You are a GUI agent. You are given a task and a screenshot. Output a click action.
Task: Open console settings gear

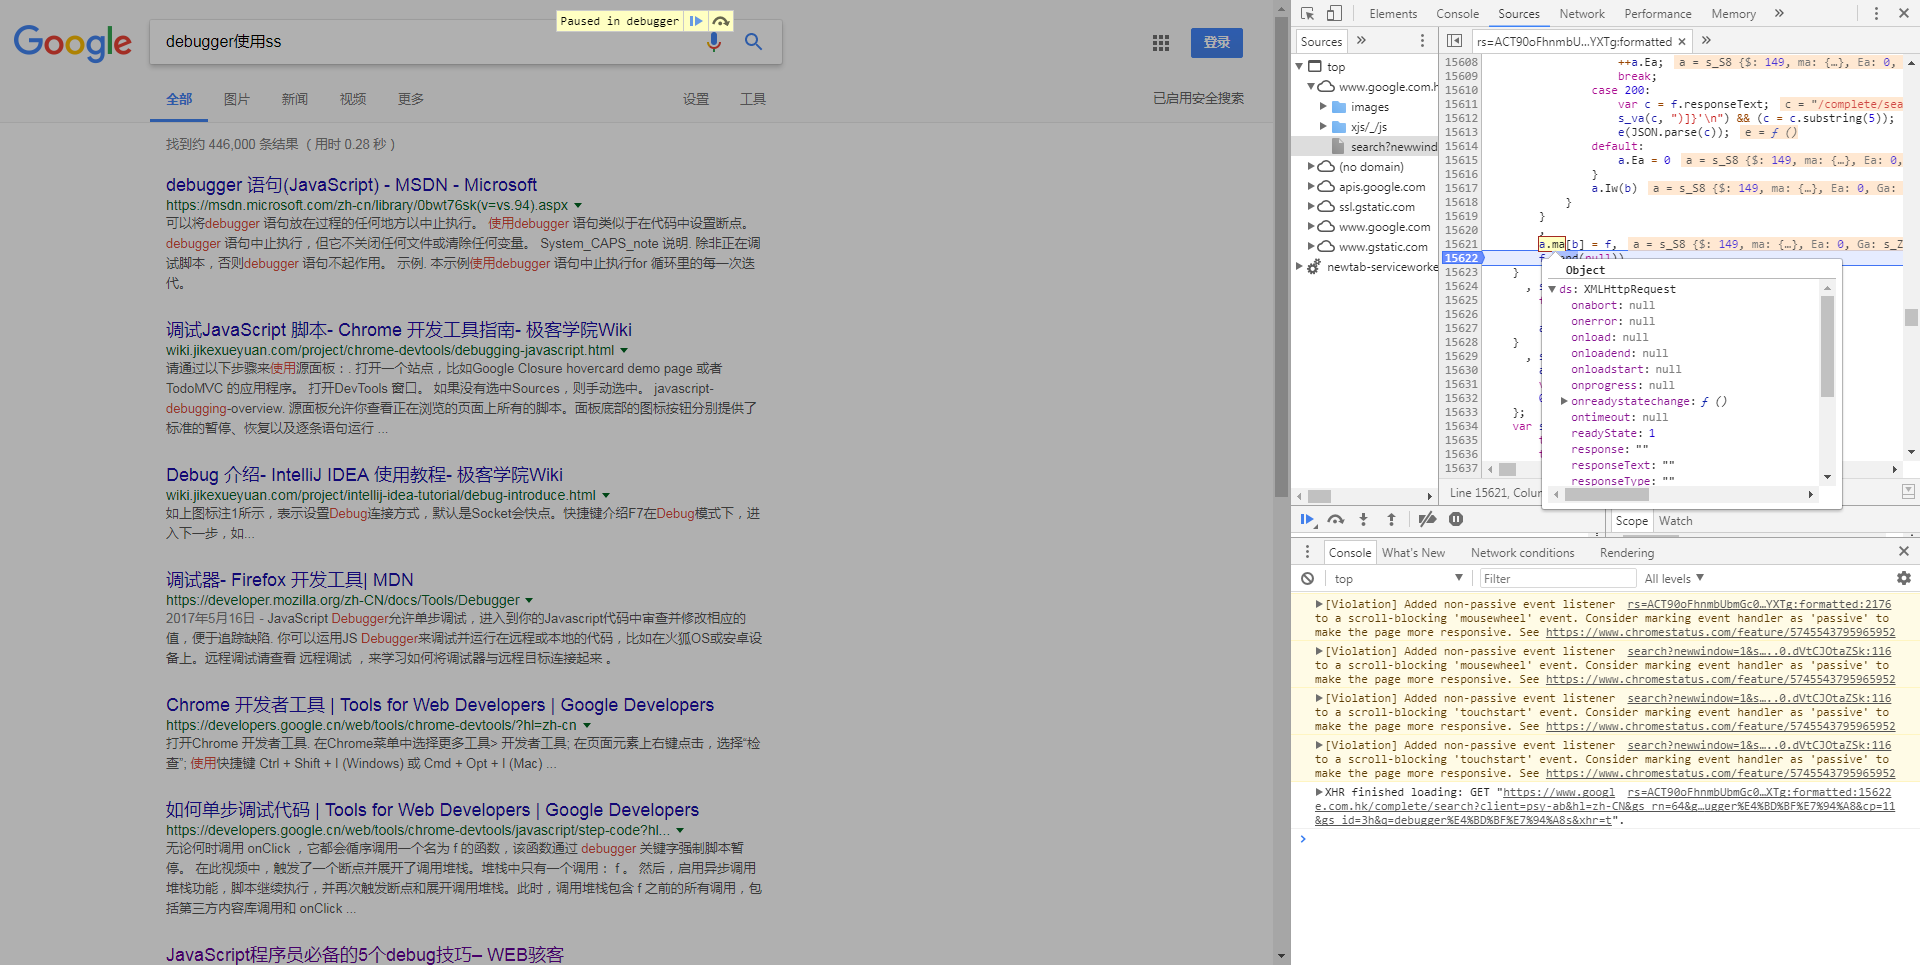point(1903,578)
